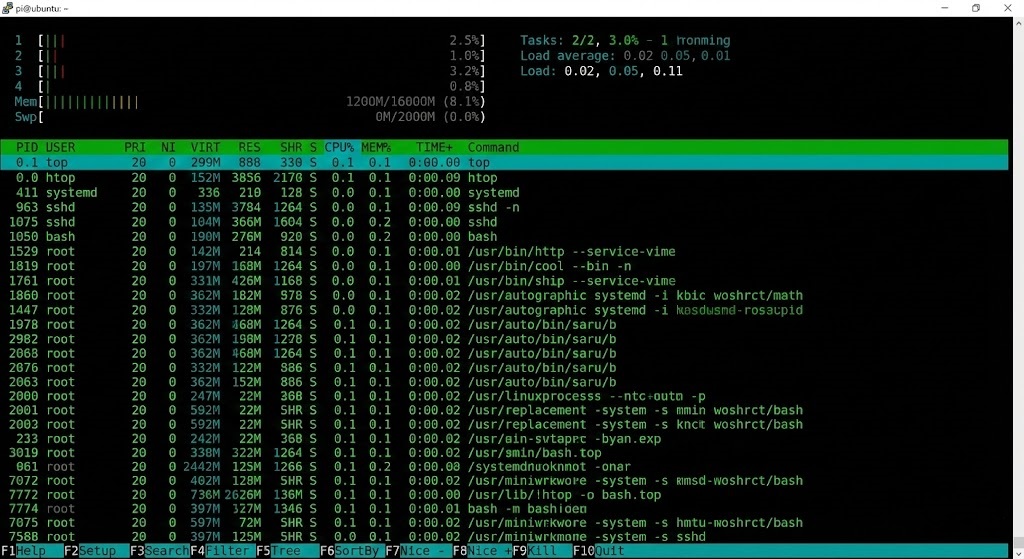Click the Swp usage meter
The width and height of the screenshot is (1024, 559).
[250, 118]
